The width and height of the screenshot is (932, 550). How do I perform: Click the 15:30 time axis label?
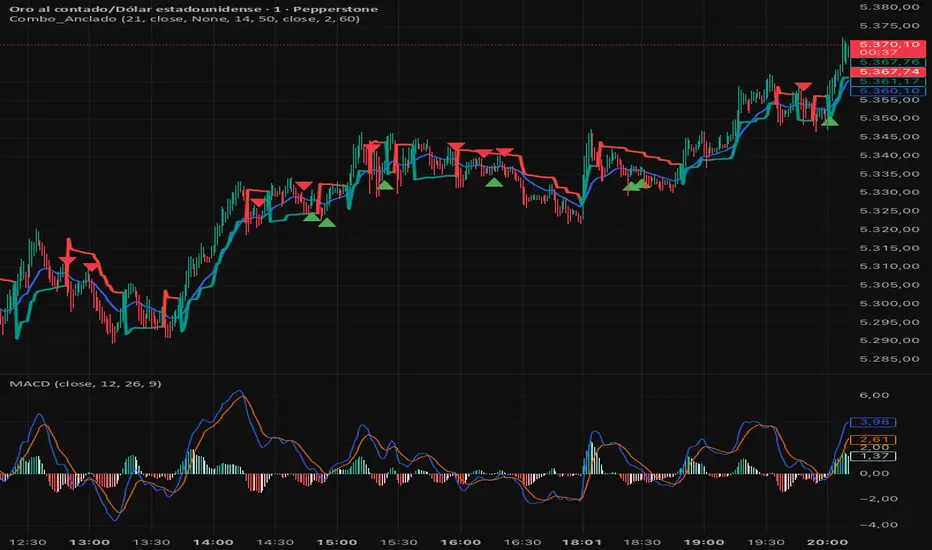tap(398, 542)
